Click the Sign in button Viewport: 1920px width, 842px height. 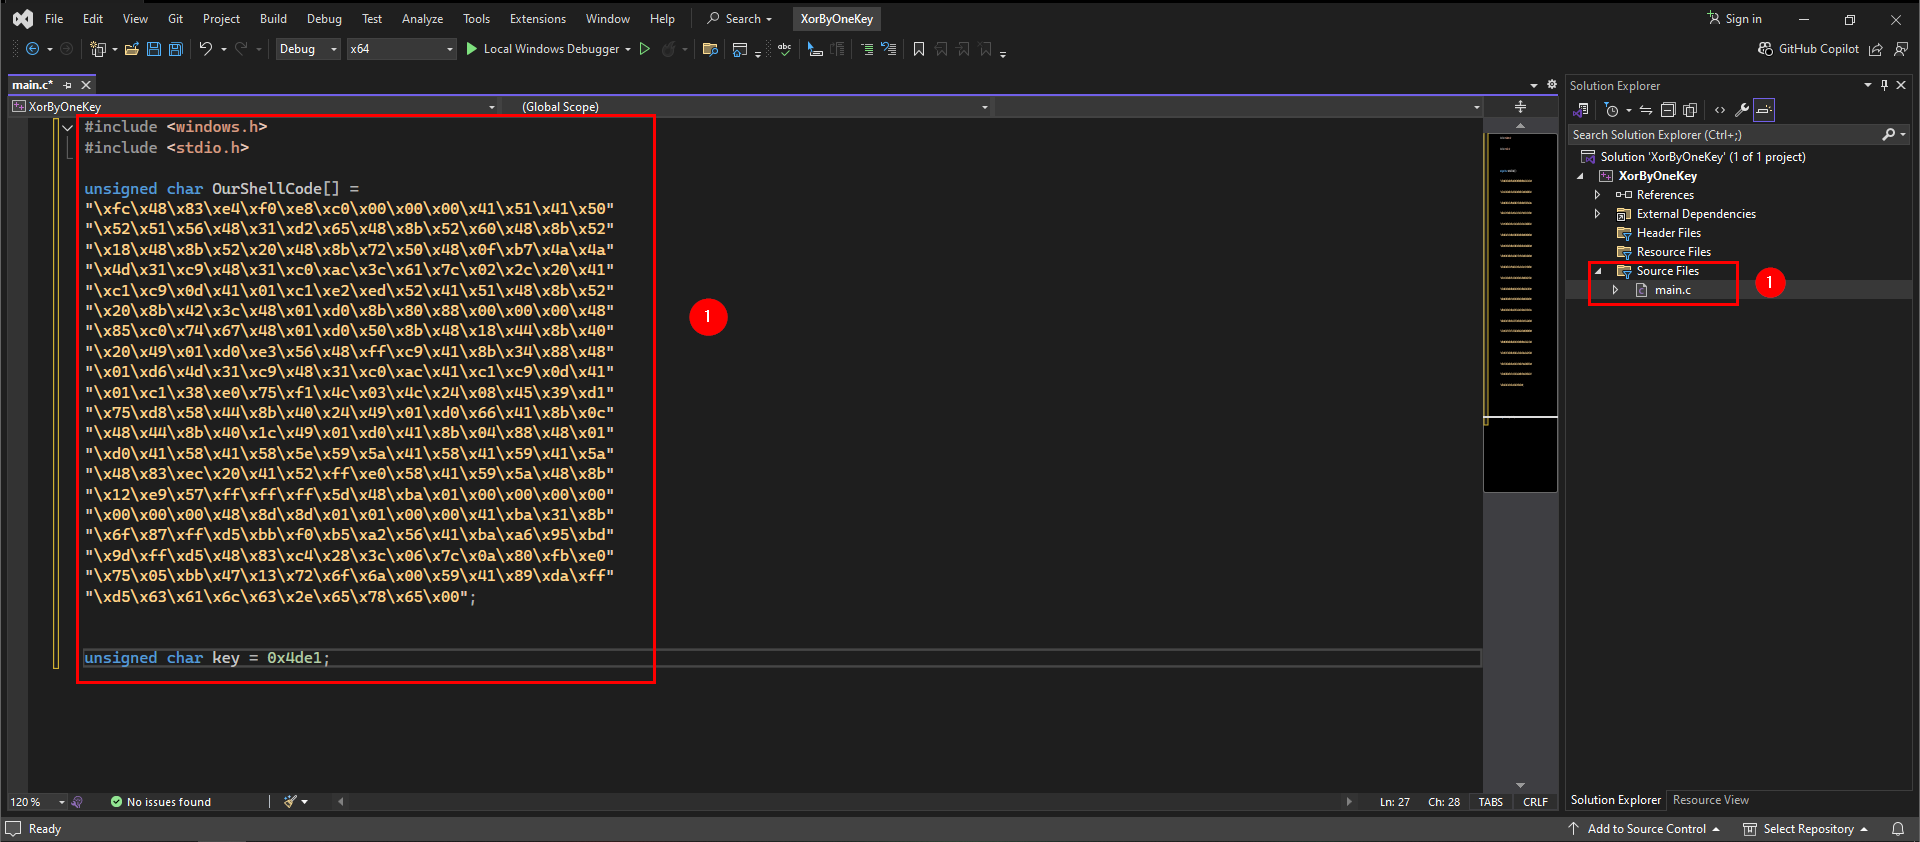coord(1735,19)
